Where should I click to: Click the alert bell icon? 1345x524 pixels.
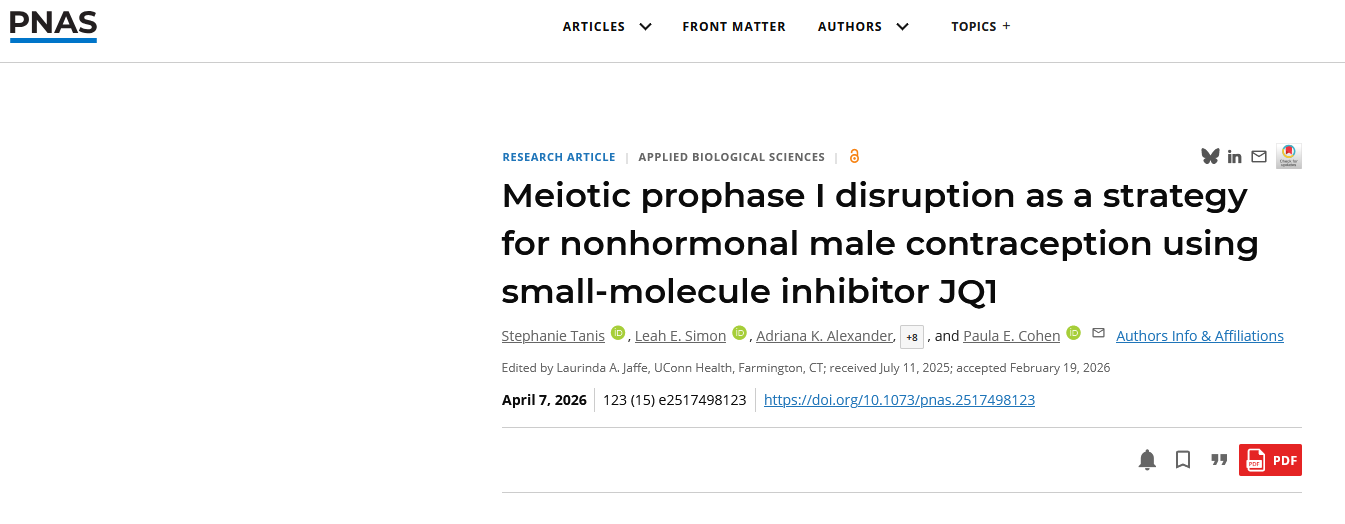pos(1147,460)
